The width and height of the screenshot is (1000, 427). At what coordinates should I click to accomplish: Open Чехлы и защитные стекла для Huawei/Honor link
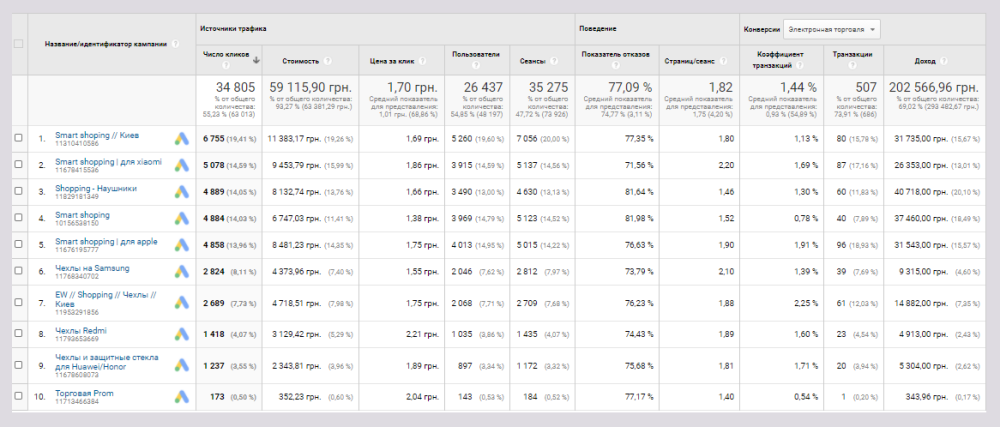[105, 361]
